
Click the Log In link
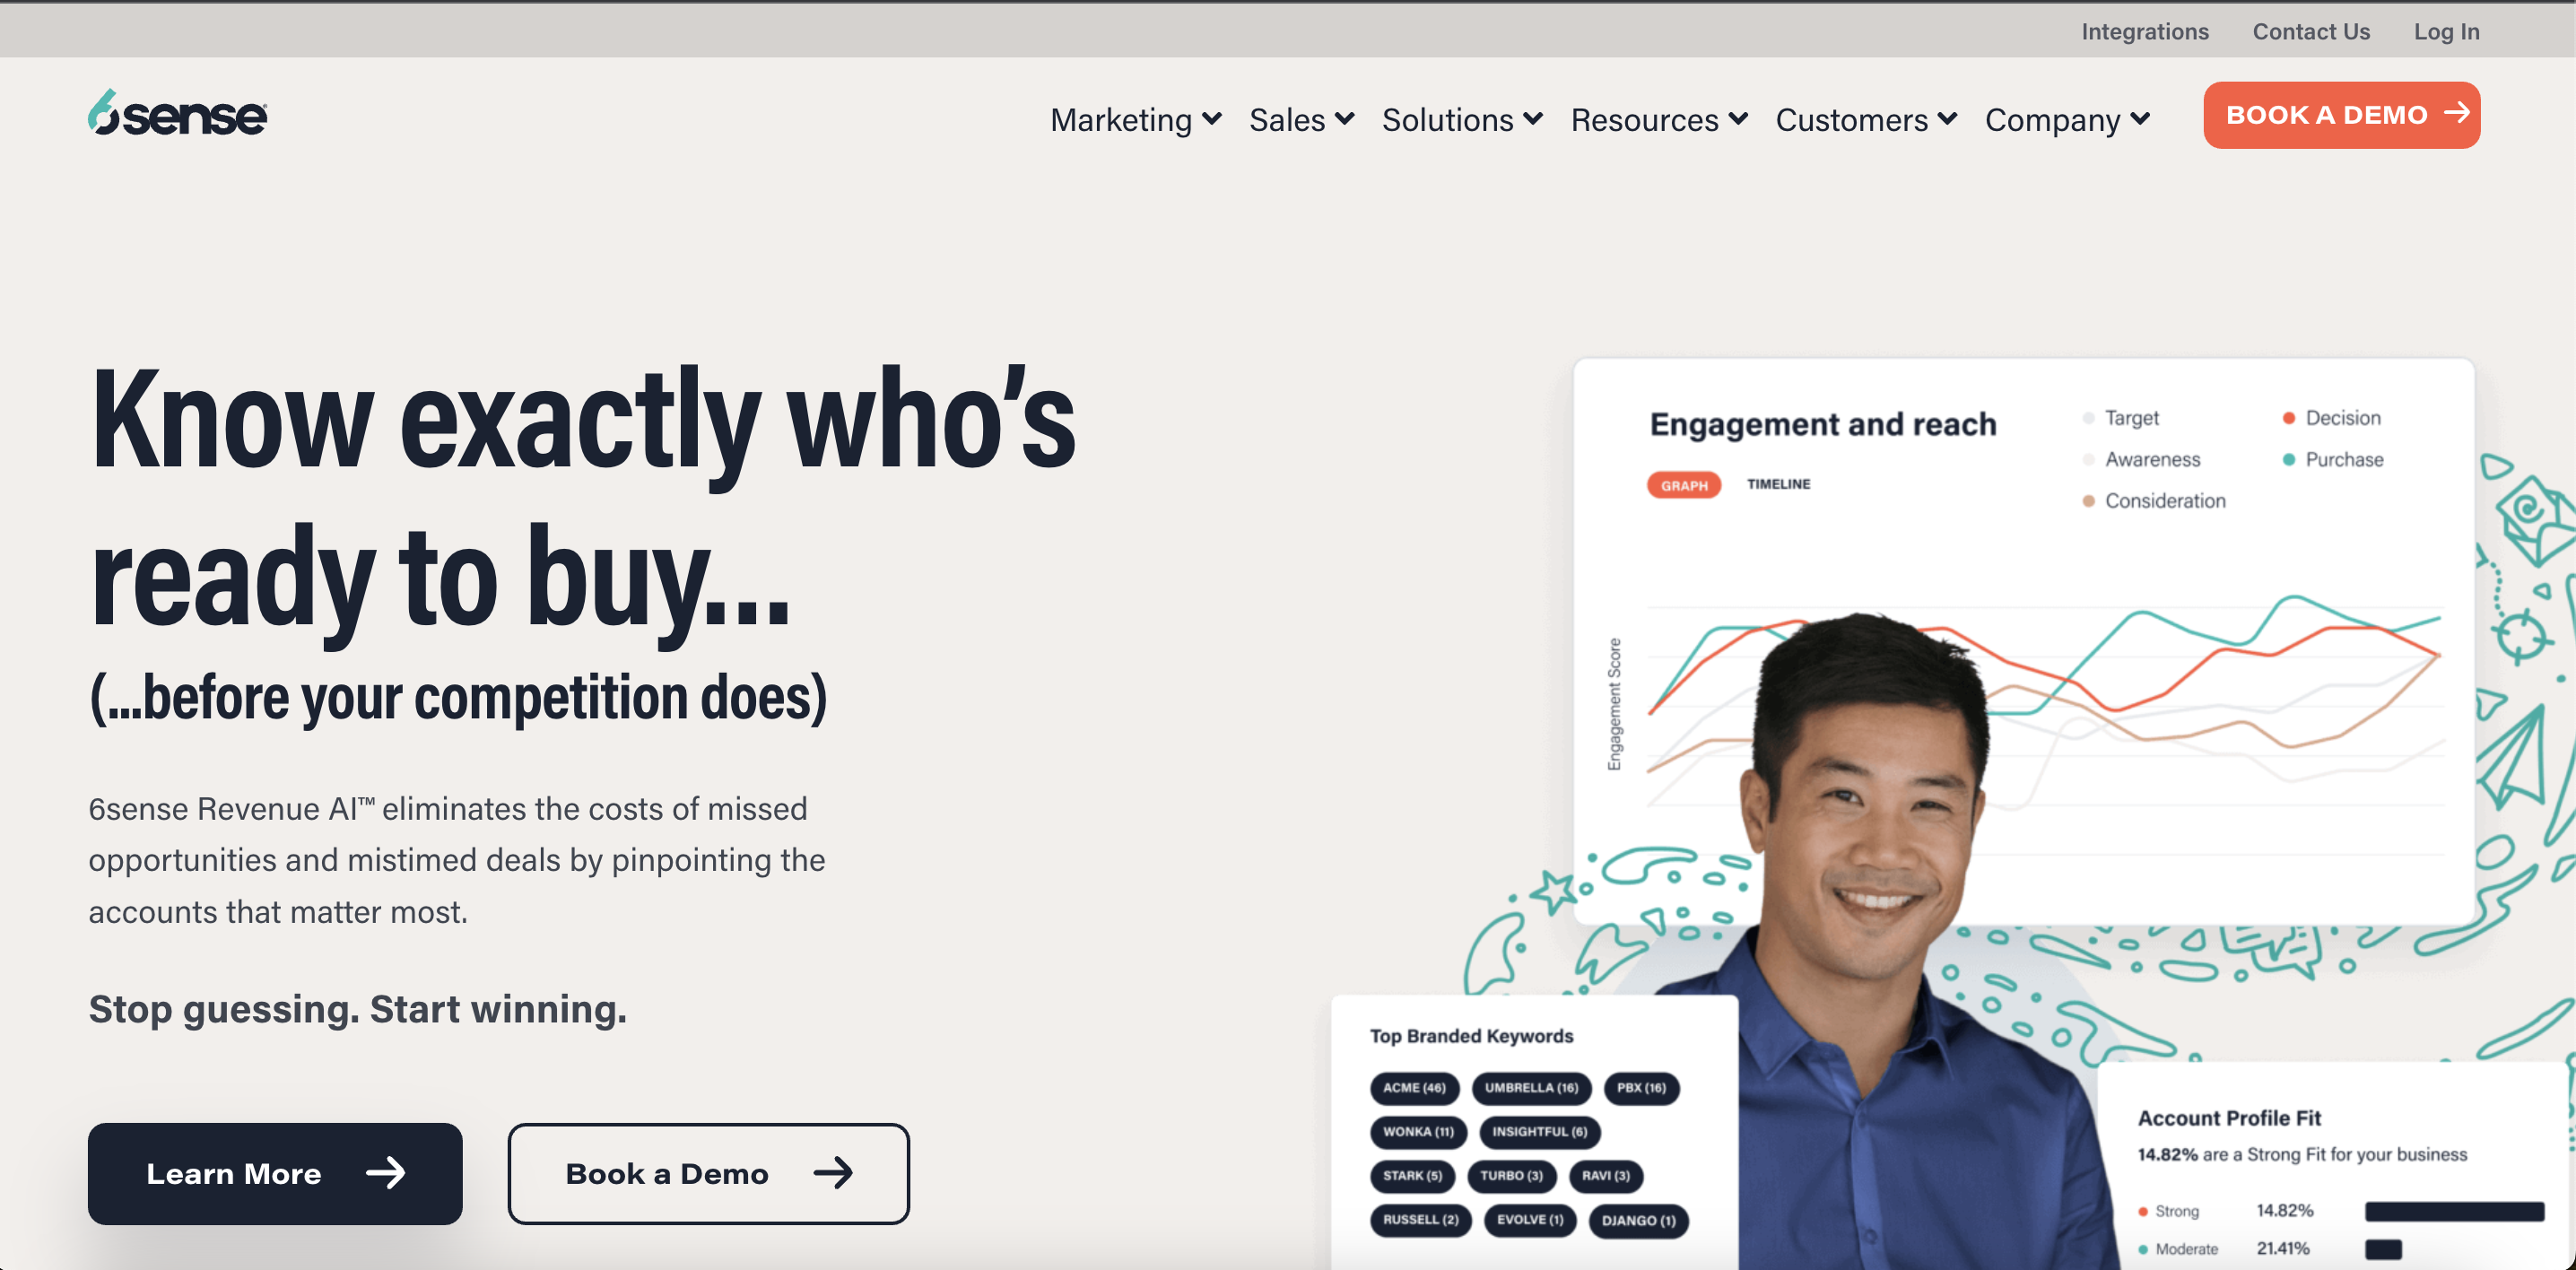click(x=2446, y=32)
